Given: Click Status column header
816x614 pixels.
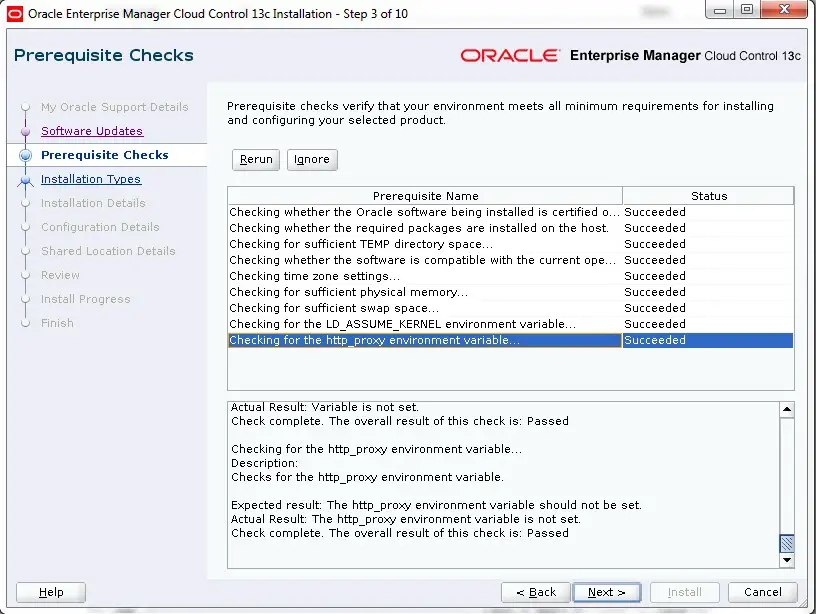Looking at the screenshot, I should coord(708,196).
